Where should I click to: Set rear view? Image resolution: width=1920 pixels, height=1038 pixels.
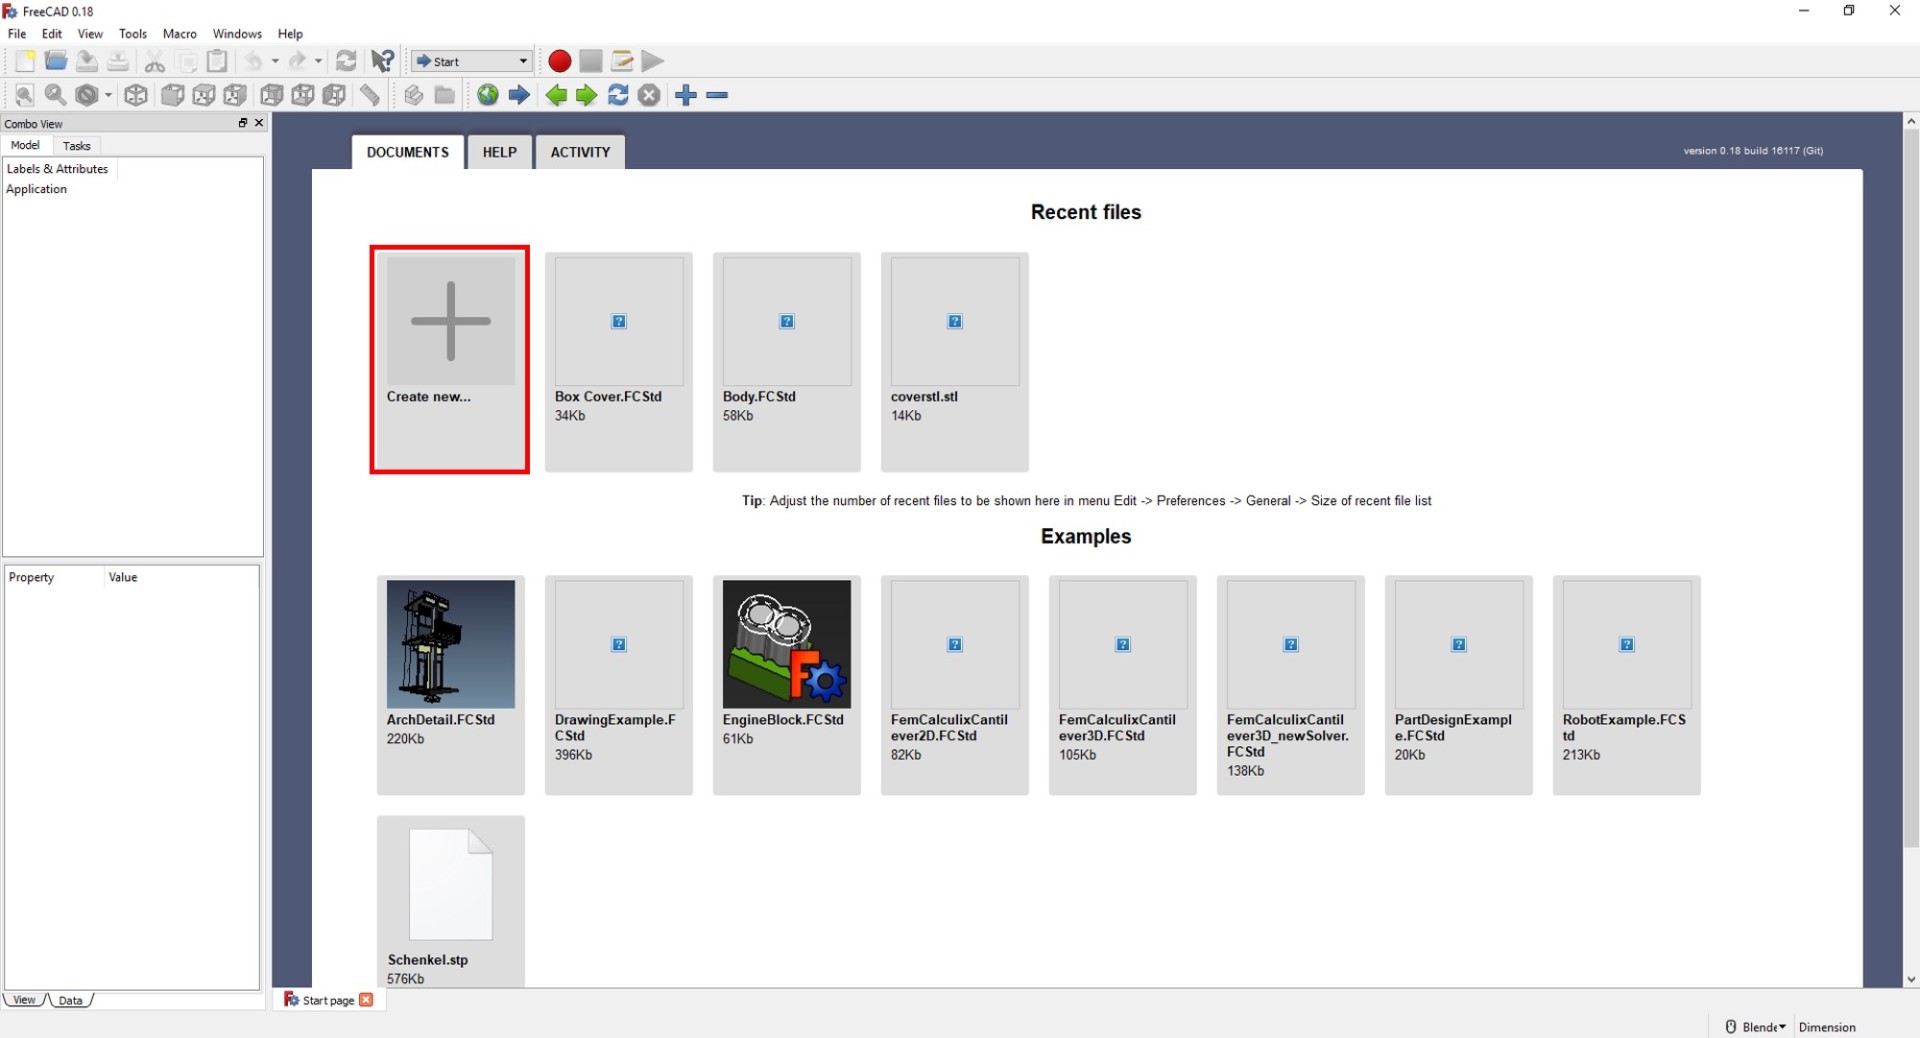coord(272,95)
